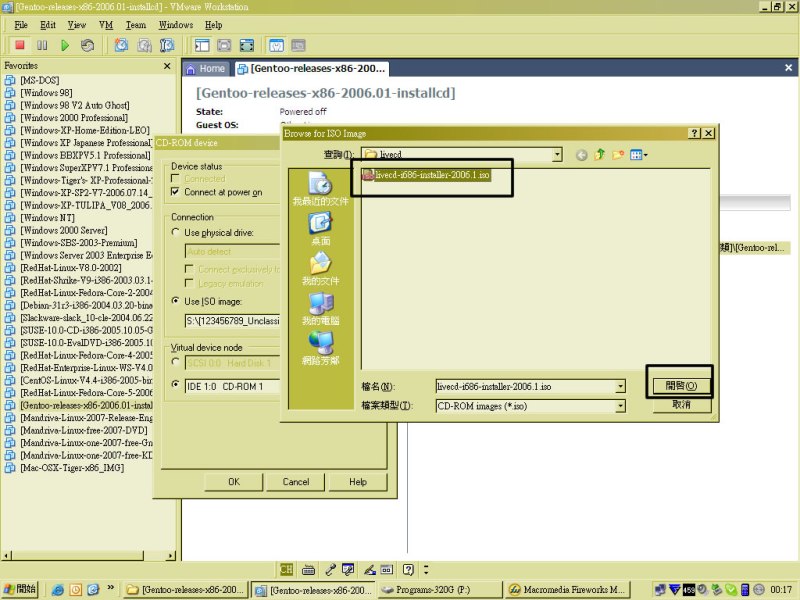Open the VM menu
Viewport: 800px width, 600px height.
106,25
